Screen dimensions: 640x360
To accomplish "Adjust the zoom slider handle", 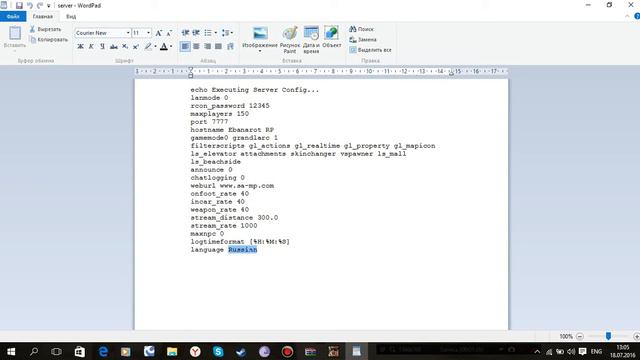I will click(608, 336).
